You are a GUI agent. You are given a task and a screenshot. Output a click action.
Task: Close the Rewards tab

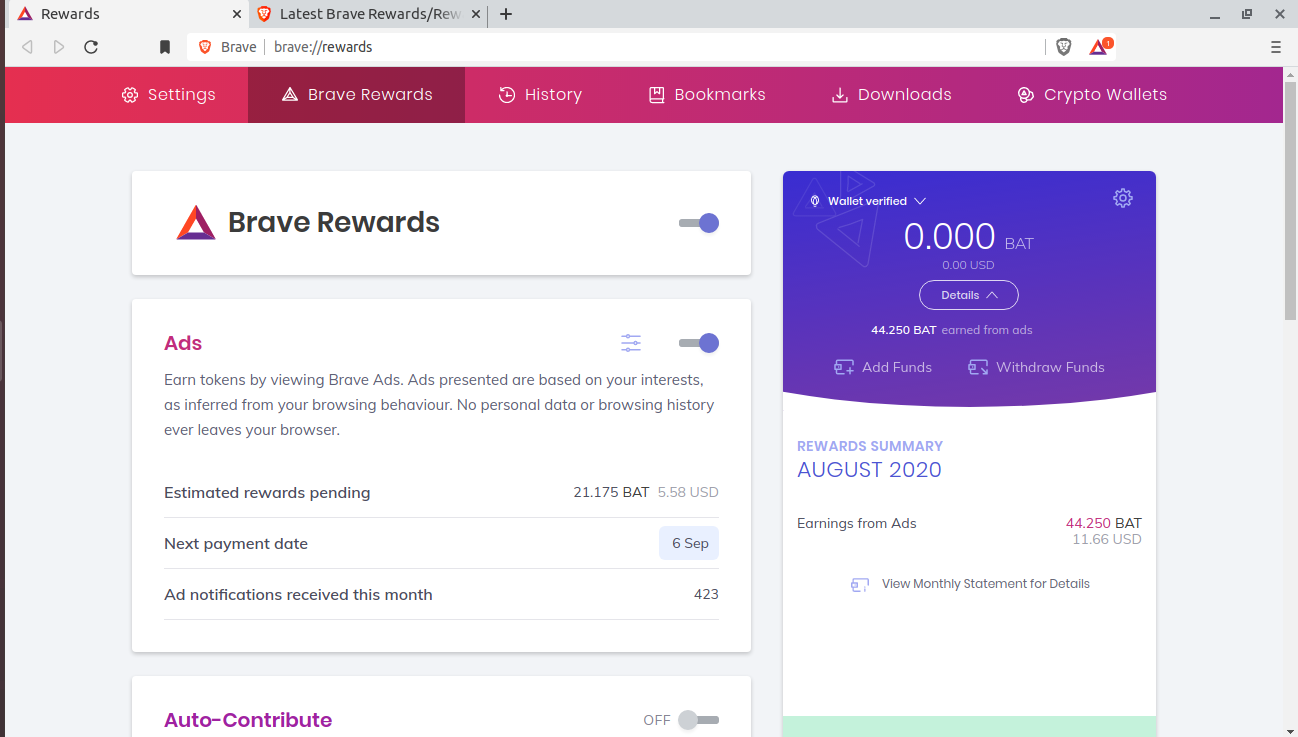[x=237, y=14]
